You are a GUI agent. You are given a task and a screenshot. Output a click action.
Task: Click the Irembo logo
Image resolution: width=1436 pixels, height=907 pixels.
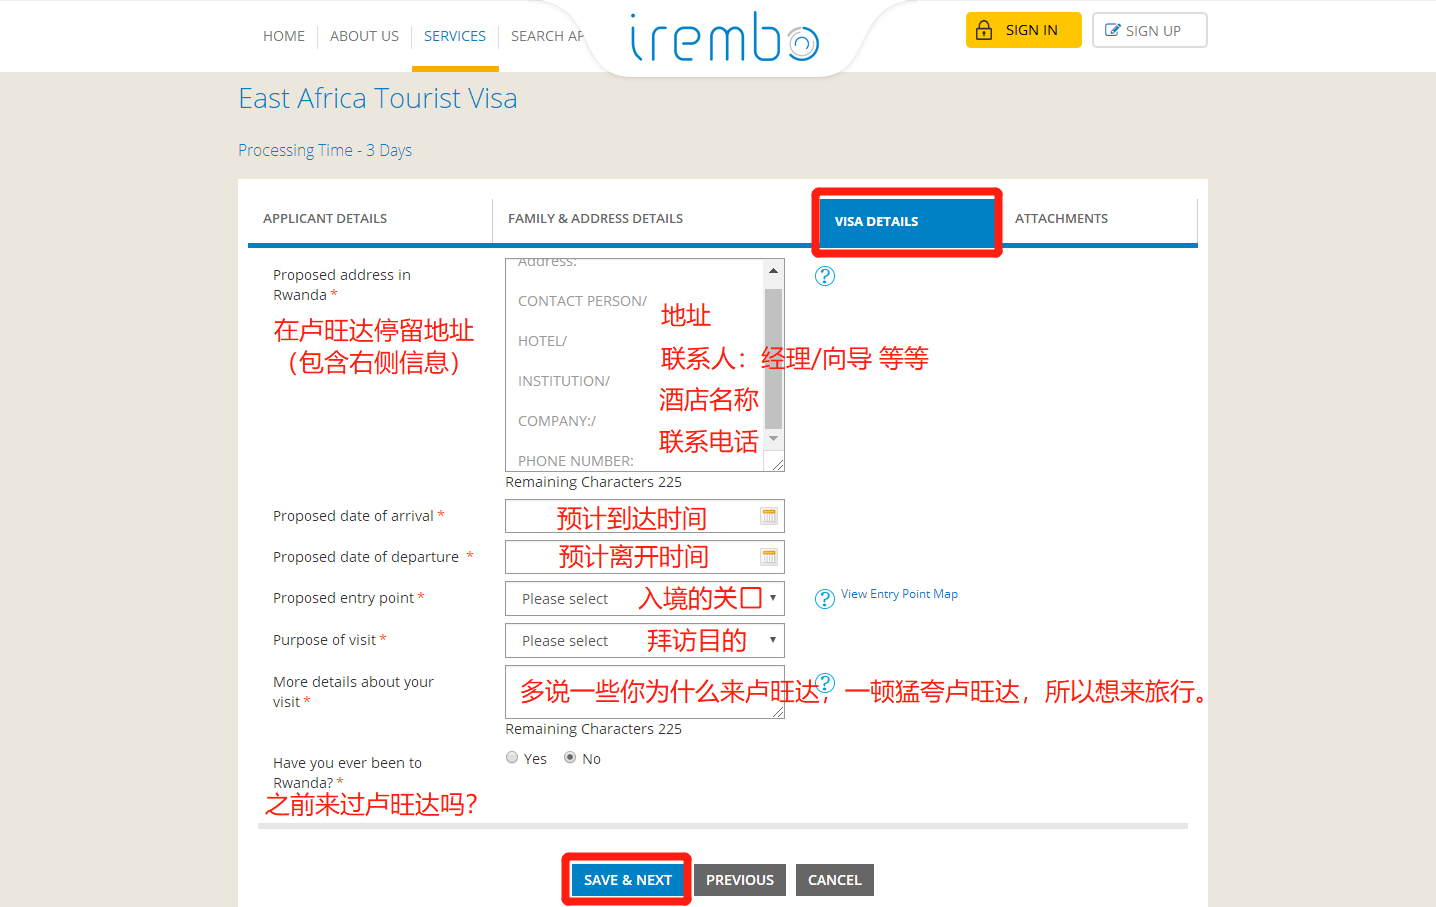click(724, 37)
